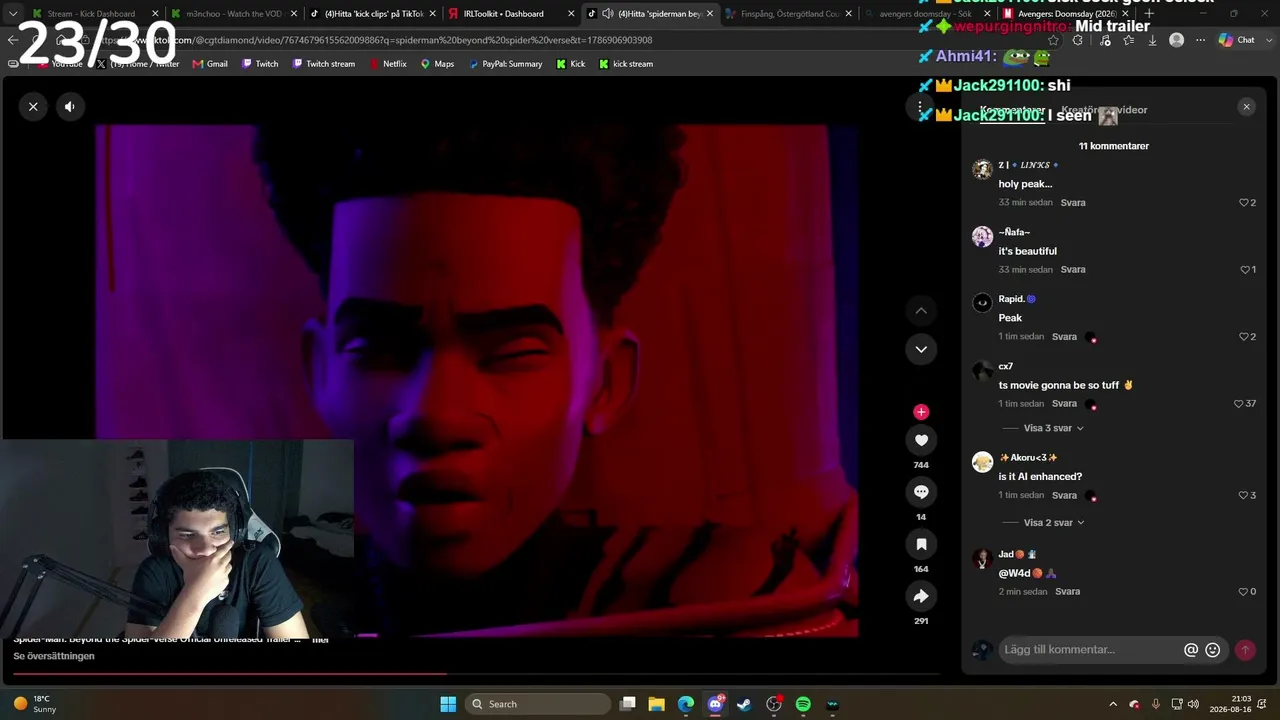Open the weather widget showing 18°C Sunny
The image size is (1280, 720).
tap(35, 704)
